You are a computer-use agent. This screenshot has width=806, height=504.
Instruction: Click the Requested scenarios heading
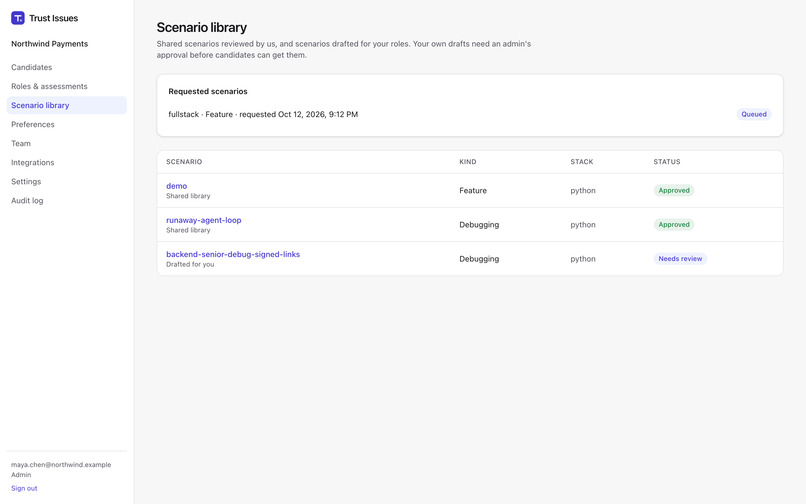(x=208, y=91)
